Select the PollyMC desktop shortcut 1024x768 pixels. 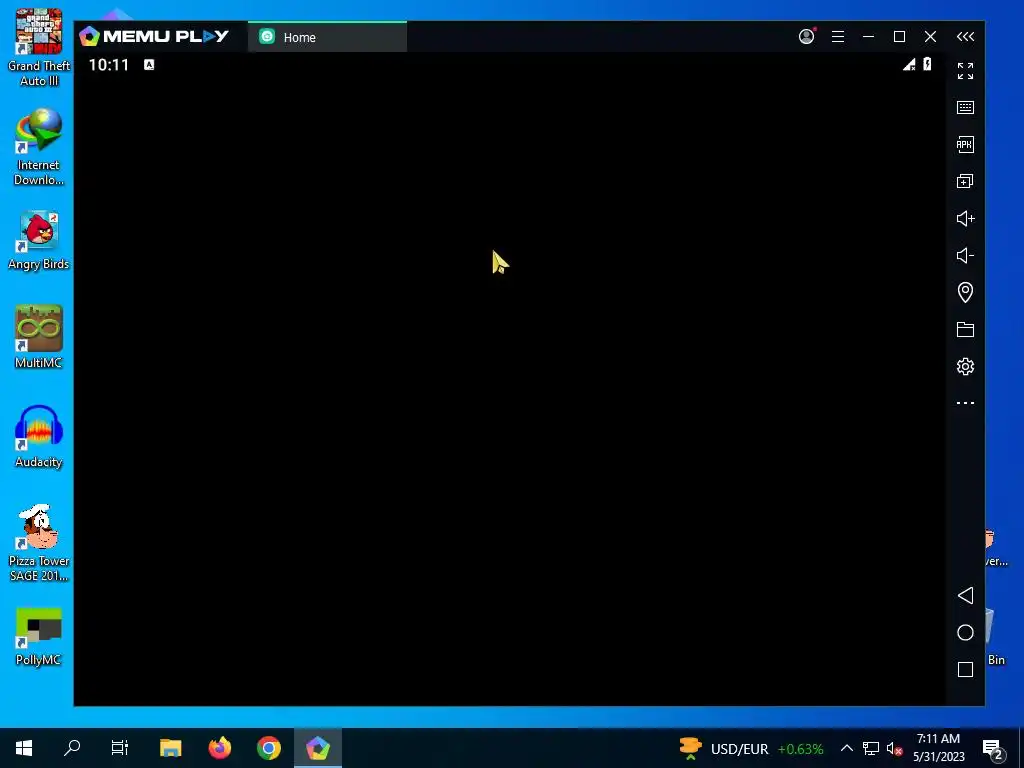39,637
